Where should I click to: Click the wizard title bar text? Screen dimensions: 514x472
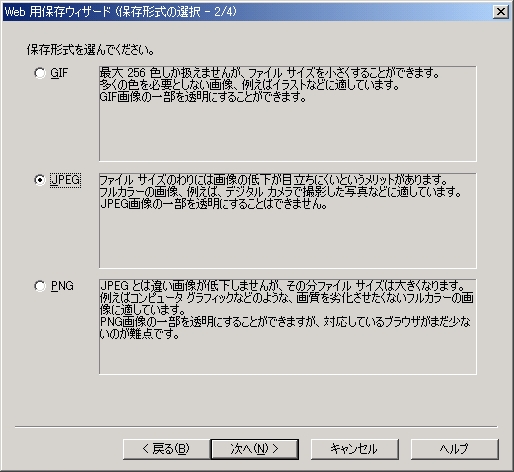(121, 12)
